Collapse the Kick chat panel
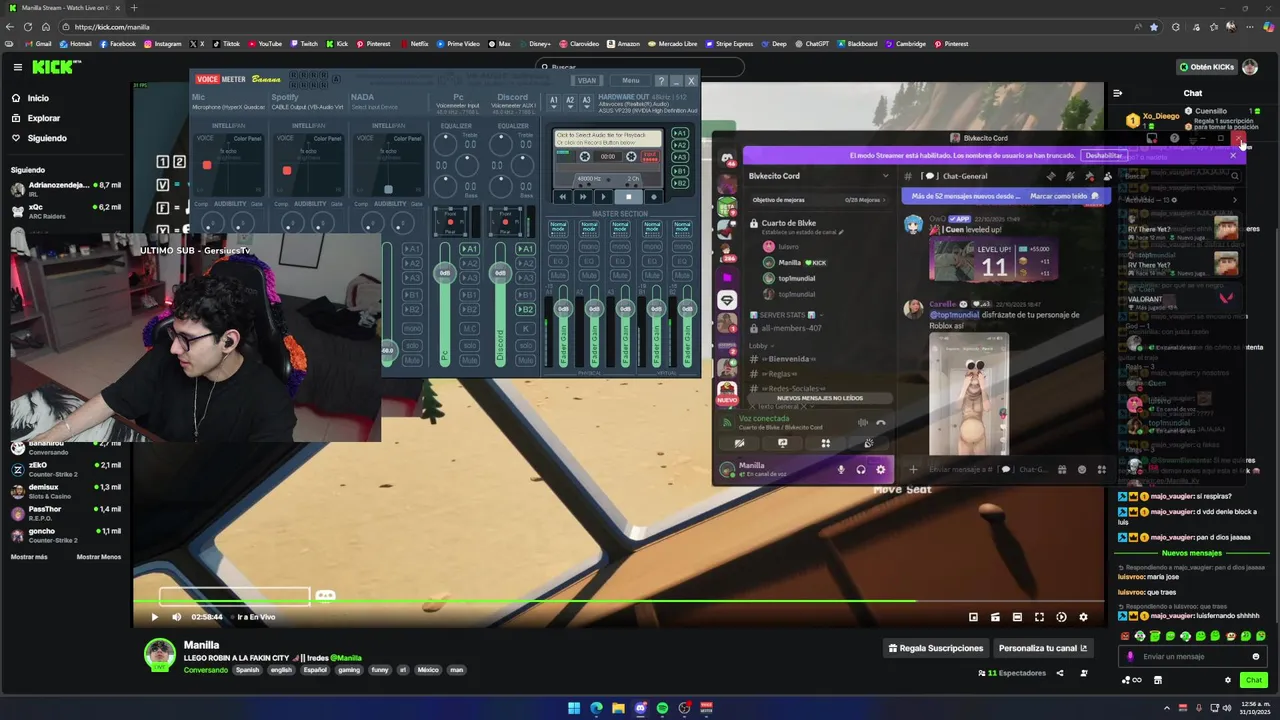 (x=1118, y=93)
